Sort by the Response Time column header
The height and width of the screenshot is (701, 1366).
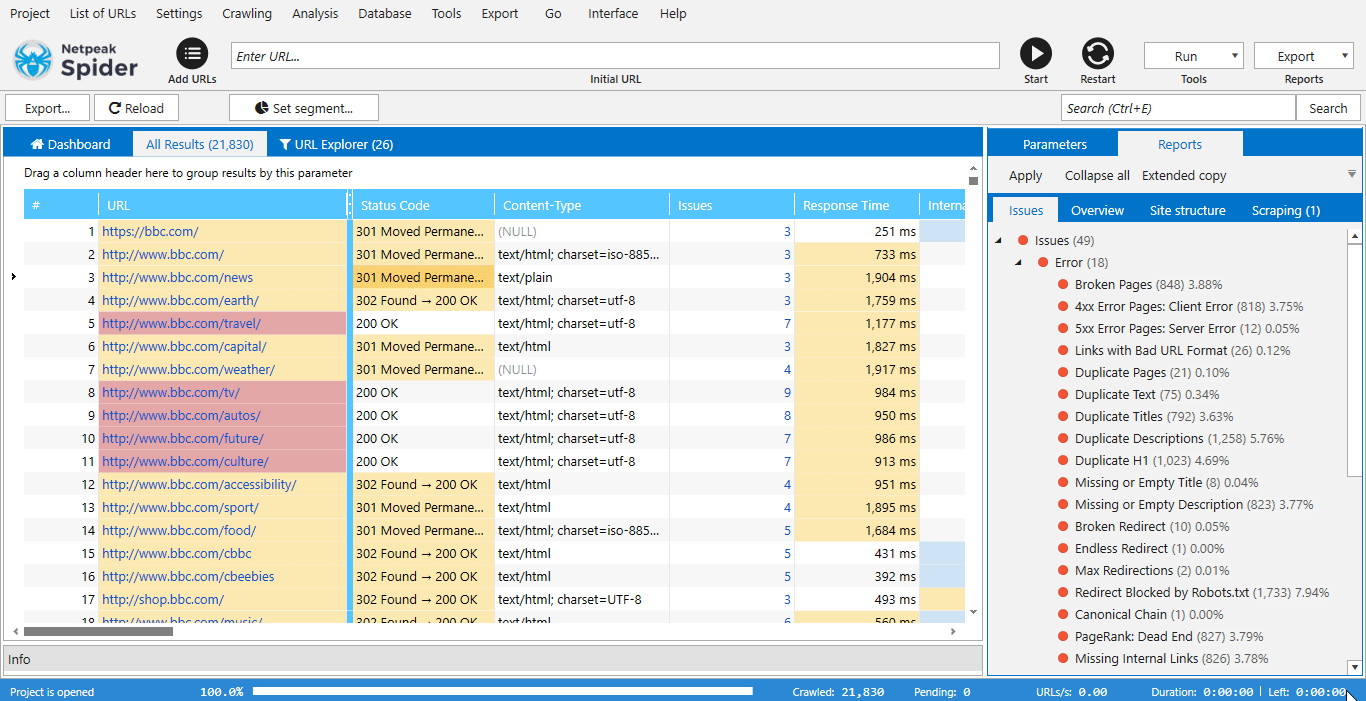(857, 205)
